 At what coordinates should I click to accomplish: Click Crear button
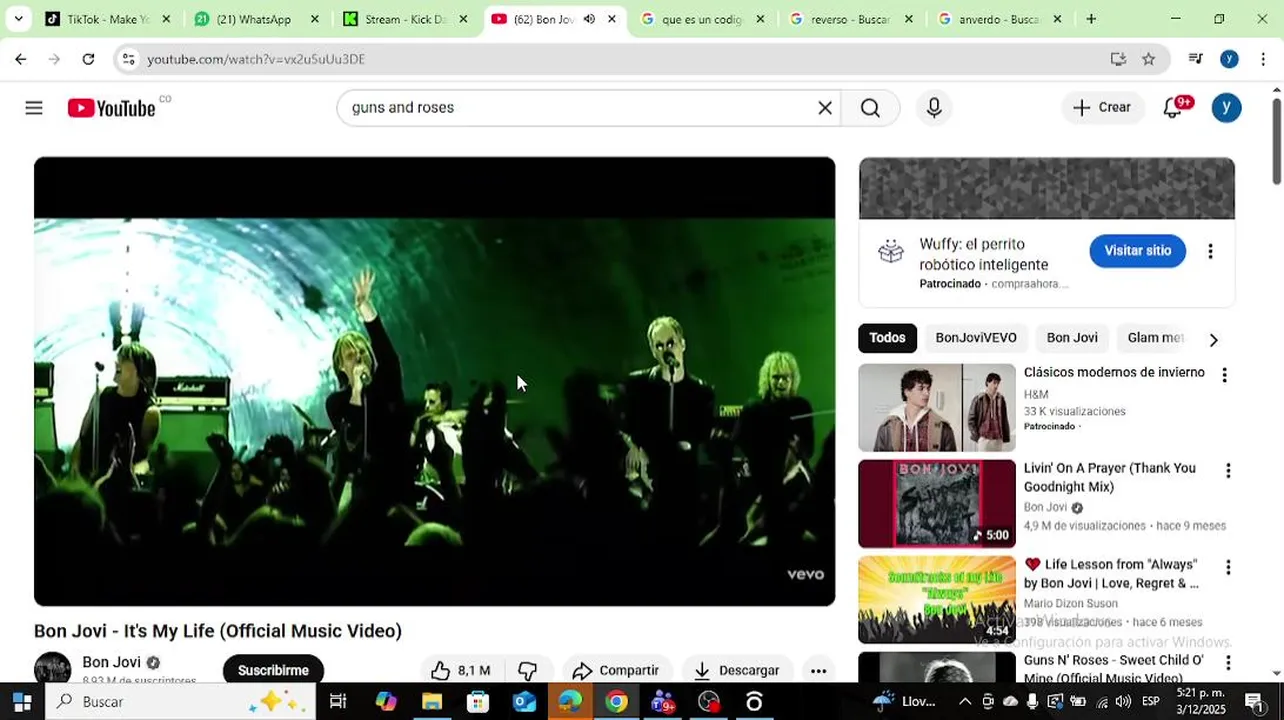pyautogui.click(x=1102, y=108)
